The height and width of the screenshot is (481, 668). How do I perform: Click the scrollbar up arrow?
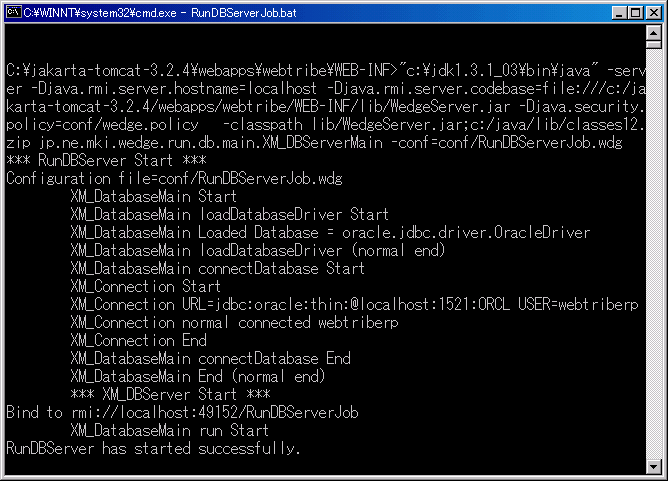pyautogui.click(x=654, y=35)
